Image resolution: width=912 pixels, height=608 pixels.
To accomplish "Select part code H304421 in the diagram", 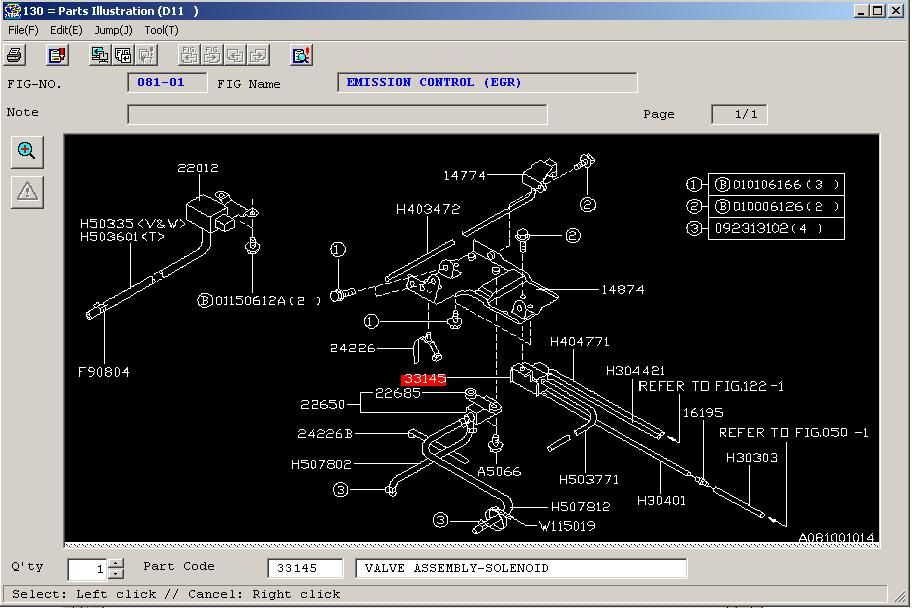I will [635, 371].
